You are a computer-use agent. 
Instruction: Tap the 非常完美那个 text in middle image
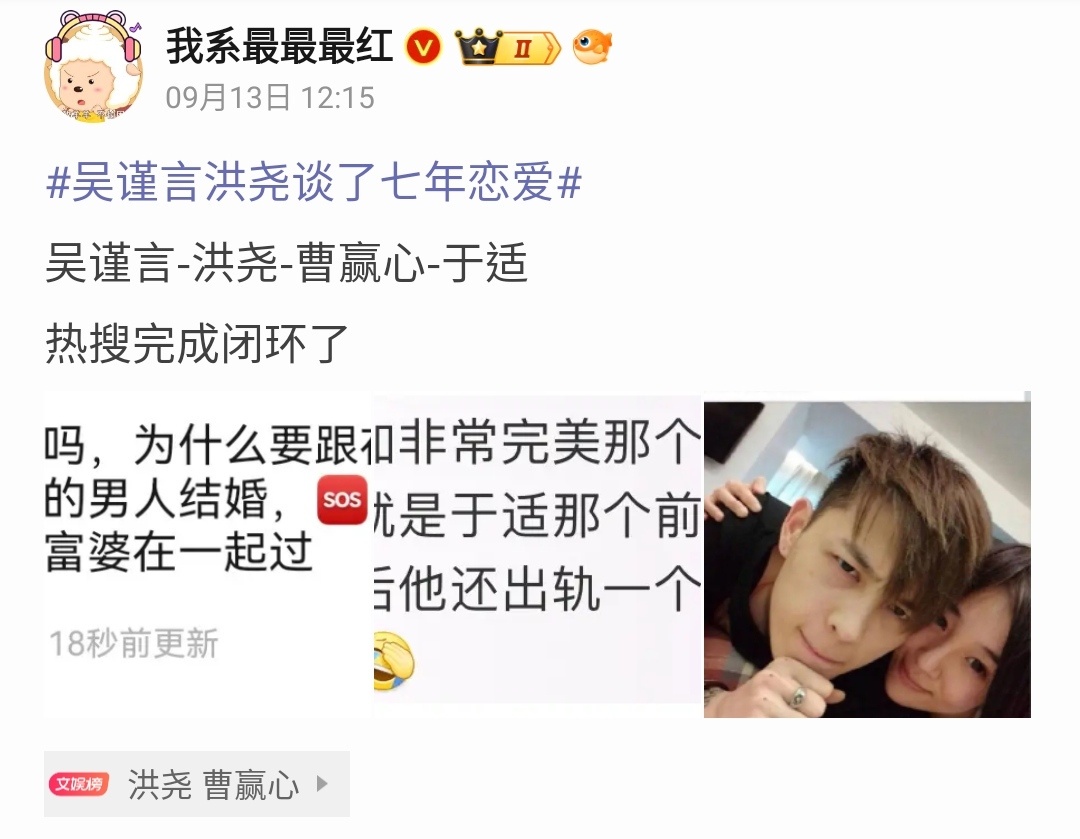coord(550,442)
